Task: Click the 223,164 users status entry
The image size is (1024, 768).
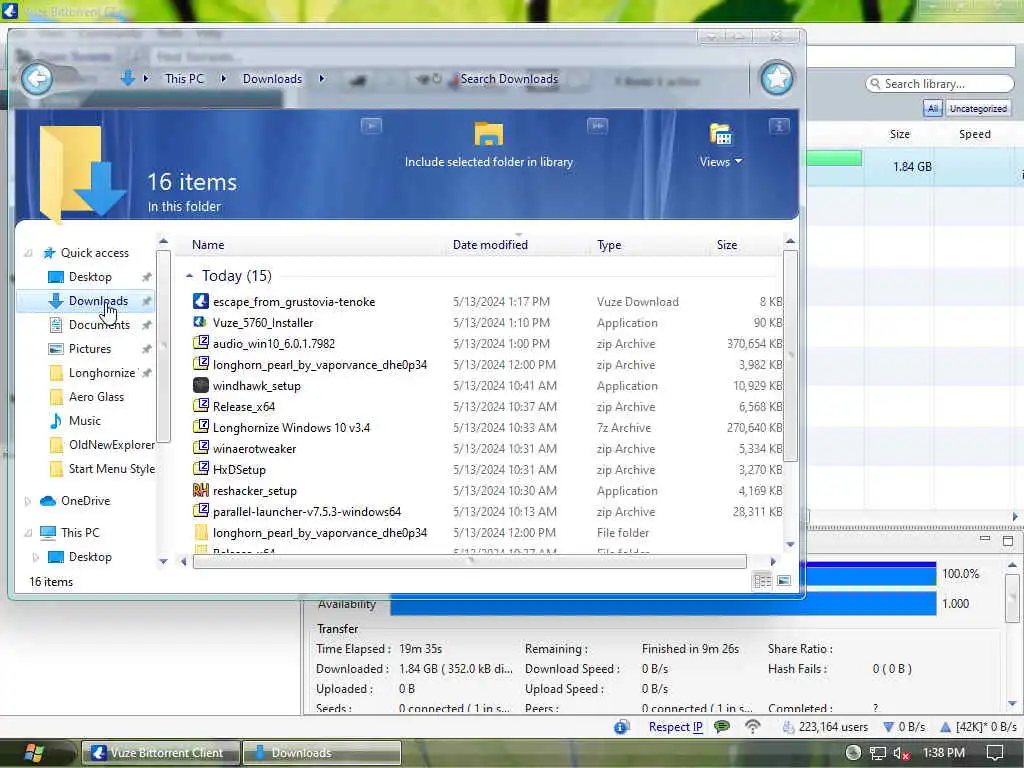Action: coord(825,727)
